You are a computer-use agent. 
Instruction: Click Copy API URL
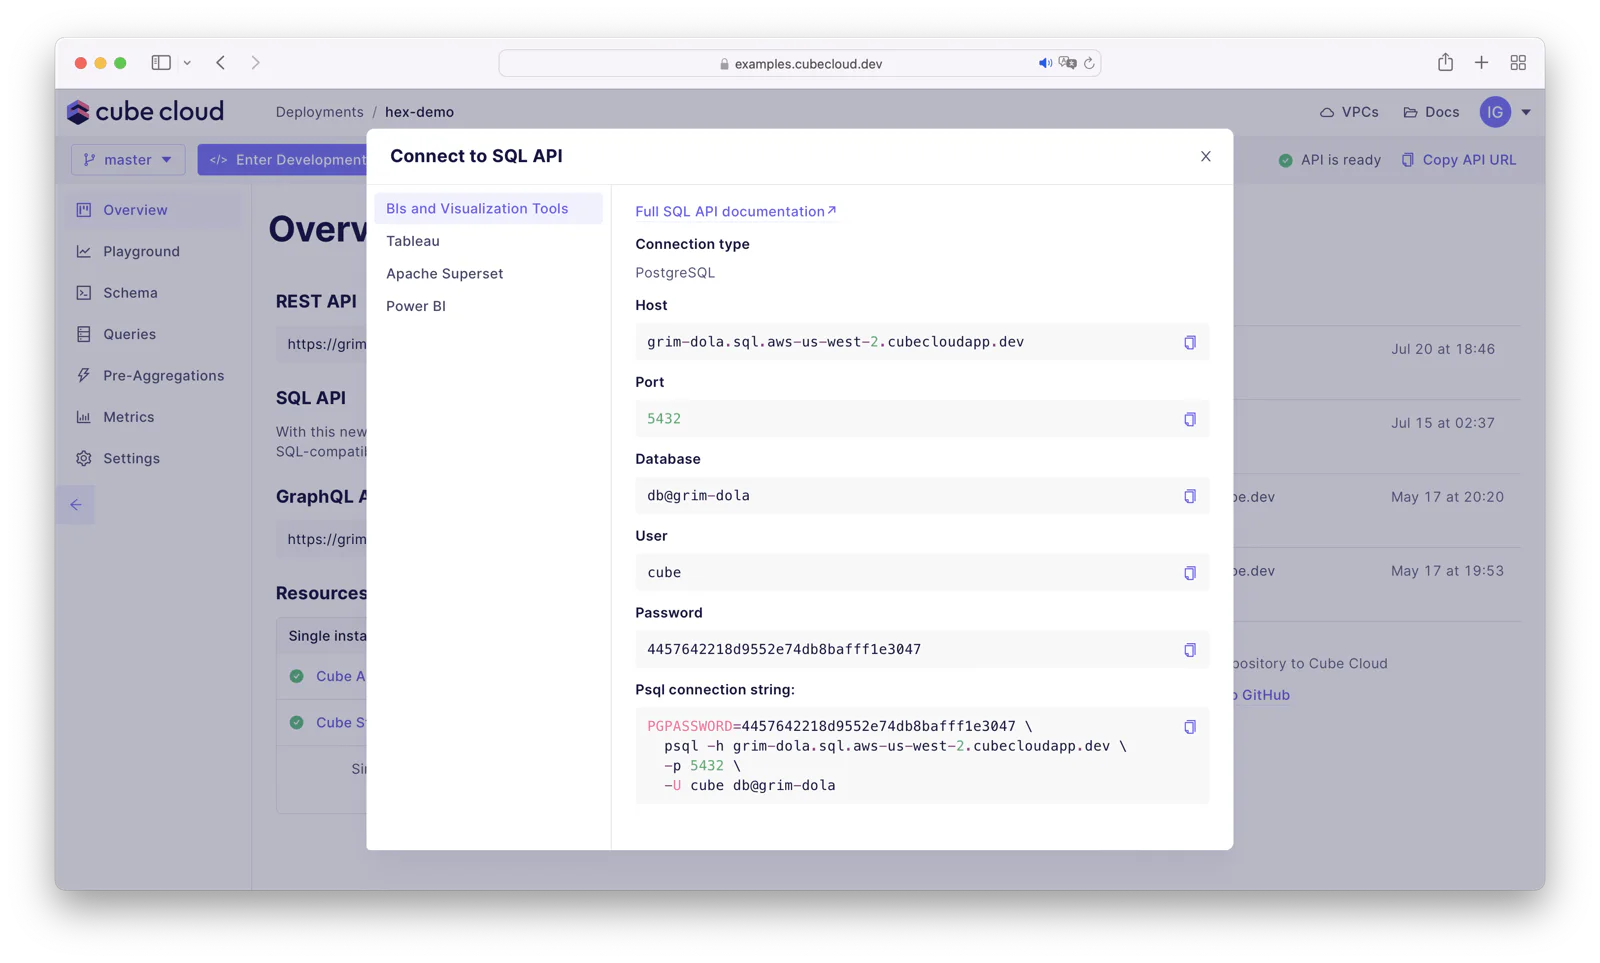click(1459, 160)
